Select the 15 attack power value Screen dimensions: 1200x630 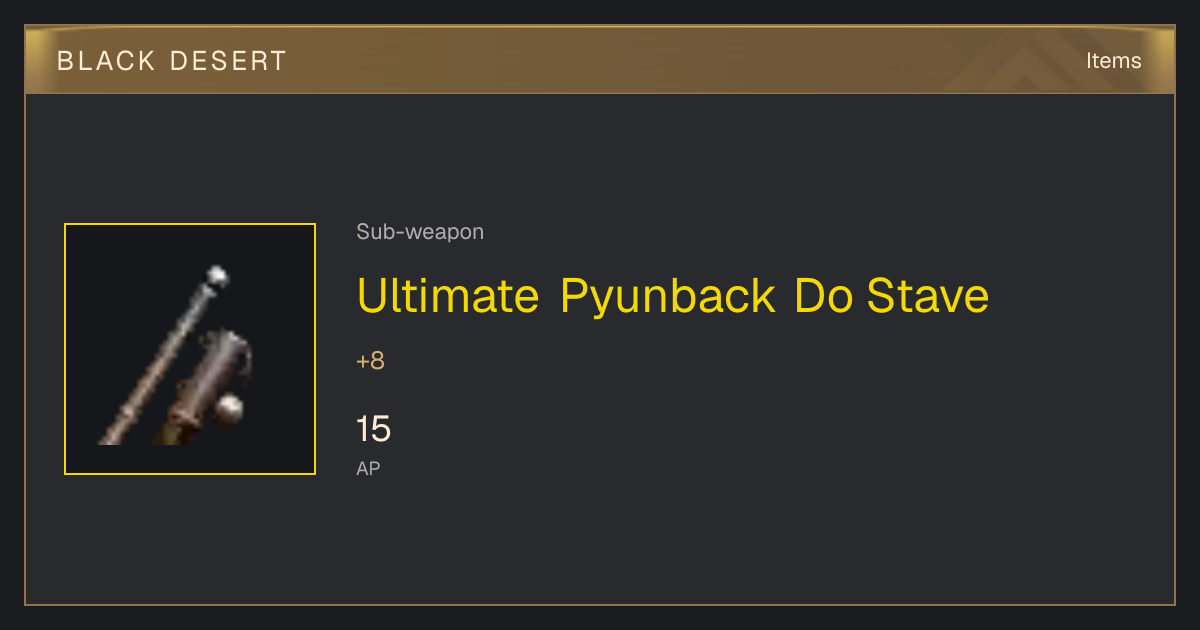(x=373, y=429)
